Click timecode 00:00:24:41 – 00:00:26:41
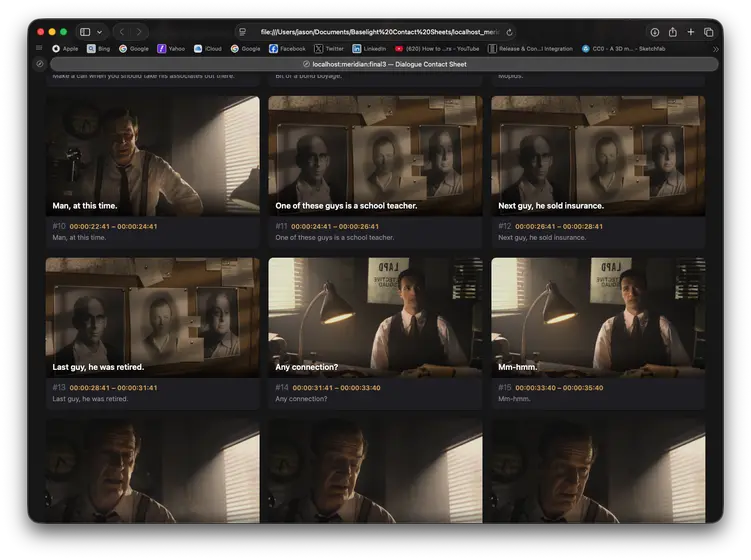This screenshot has width=751, height=560. click(x=335, y=226)
